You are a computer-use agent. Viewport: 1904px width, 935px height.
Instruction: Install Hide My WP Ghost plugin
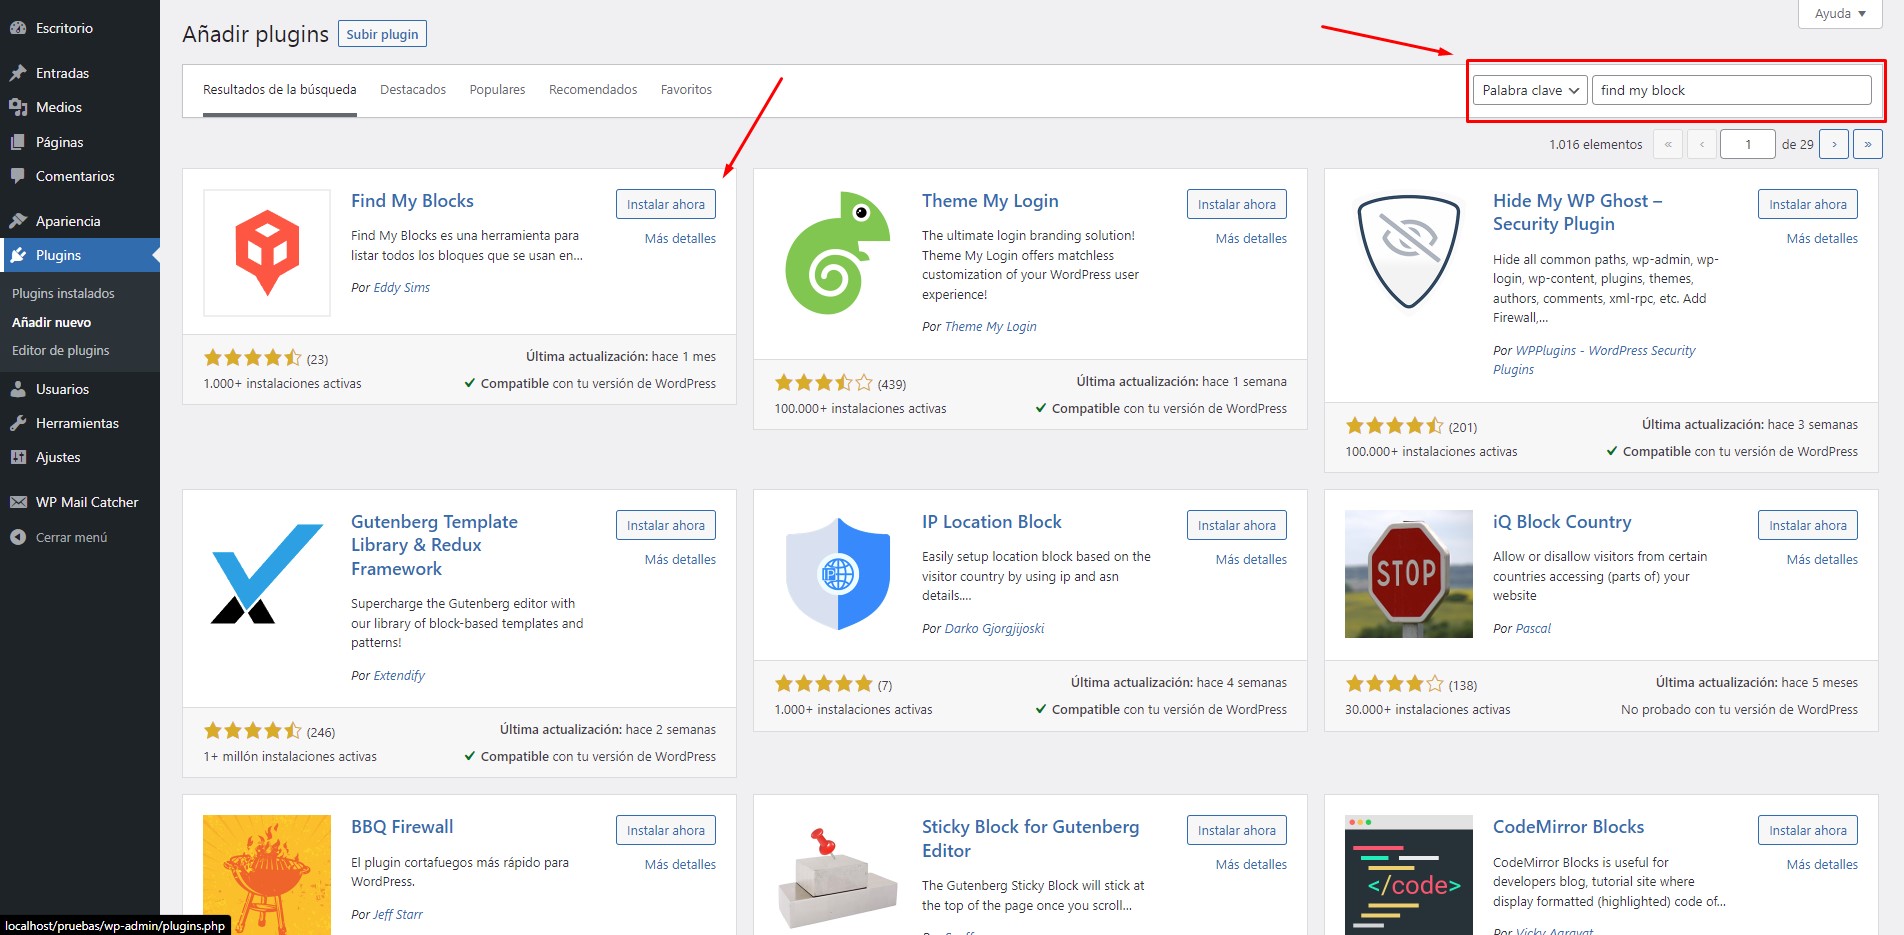tap(1808, 204)
